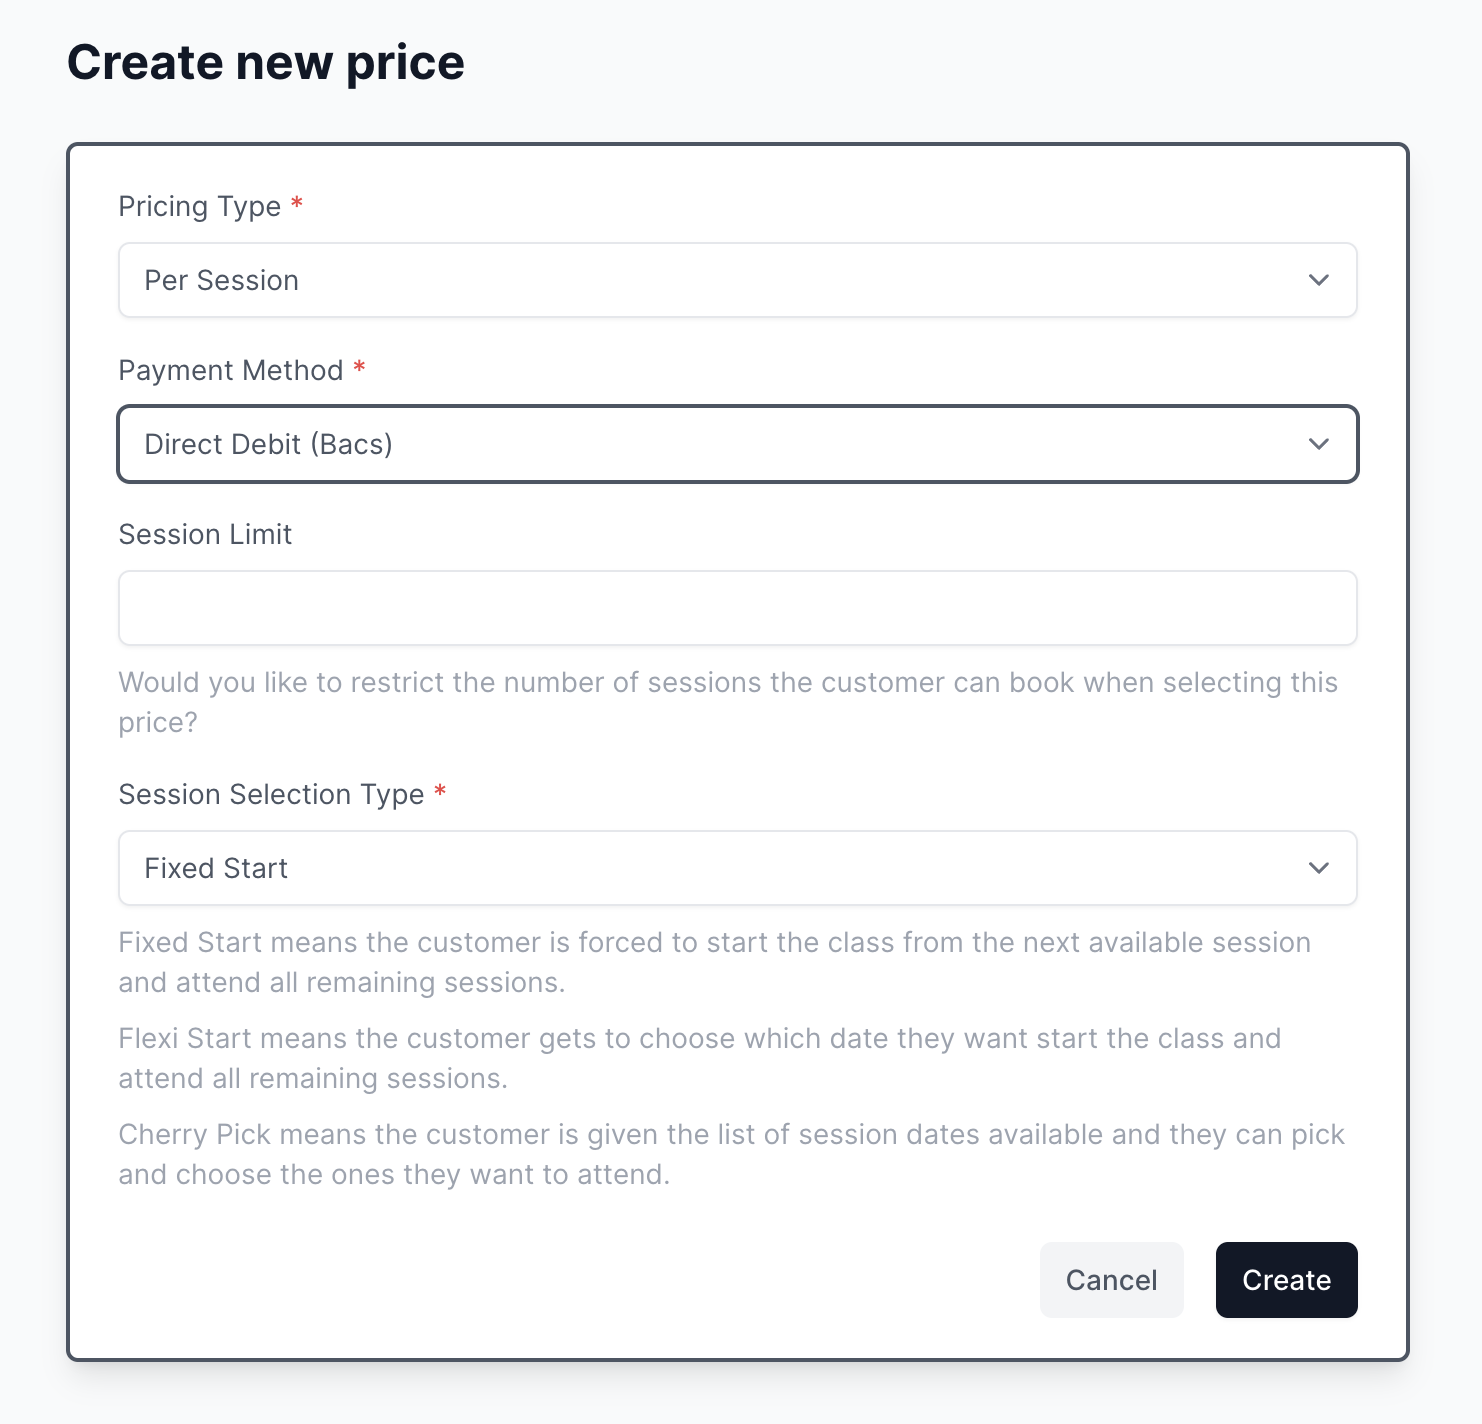
Task: Click the chevron on the Per Session dropdown
Action: (x=1319, y=280)
